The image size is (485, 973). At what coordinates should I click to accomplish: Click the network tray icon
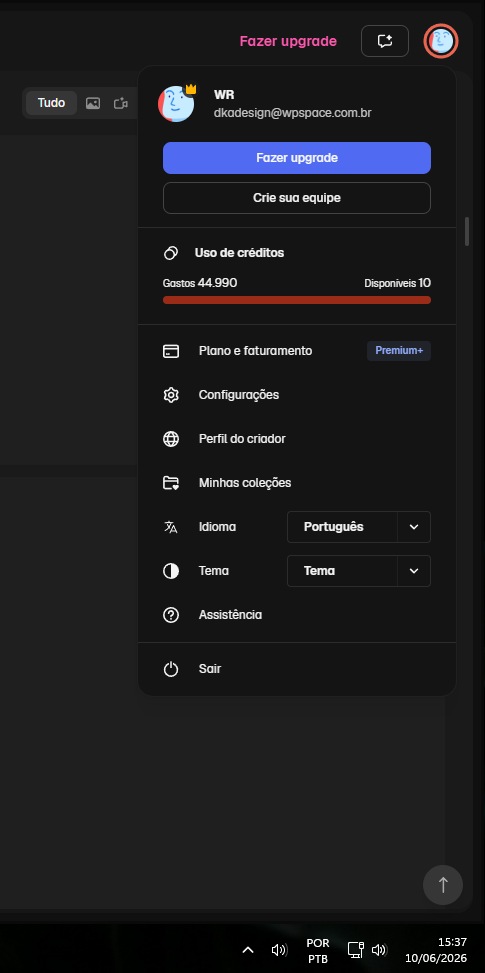(355, 950)
